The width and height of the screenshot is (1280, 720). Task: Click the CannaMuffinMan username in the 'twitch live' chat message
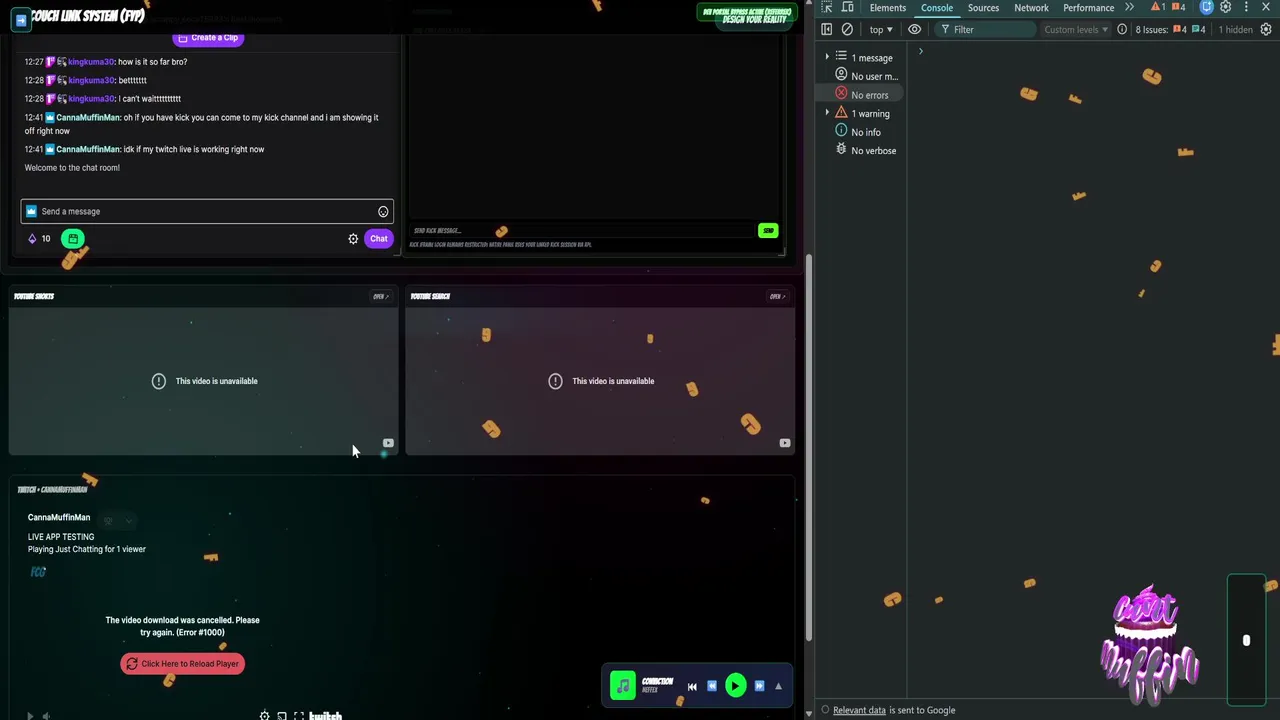(88, 150)
